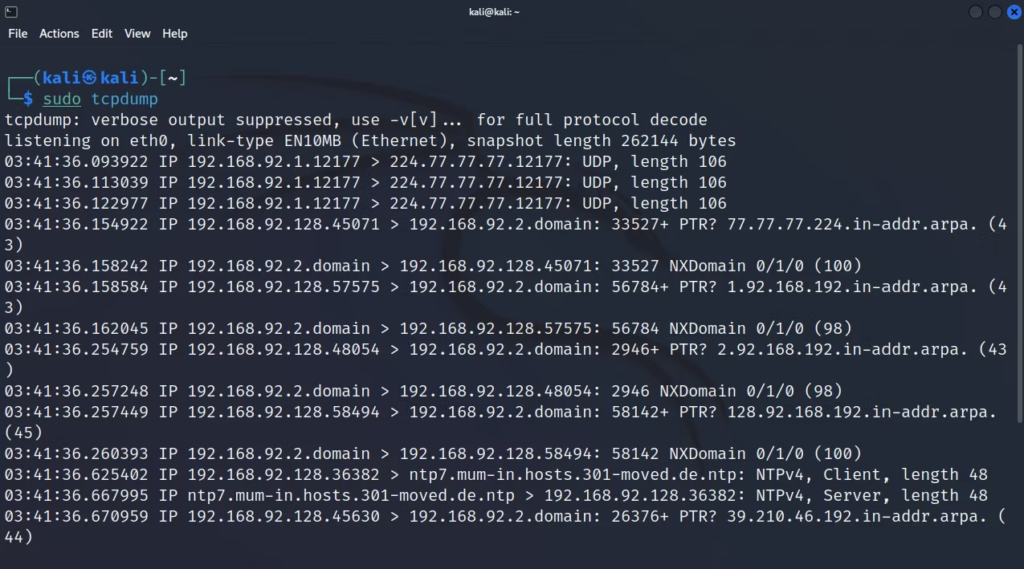Image resolution: width=1024 pixels, height=569 pixels.
Task: Click the vertical scrollbar of the terminal
Action: tap(1019, 233)
